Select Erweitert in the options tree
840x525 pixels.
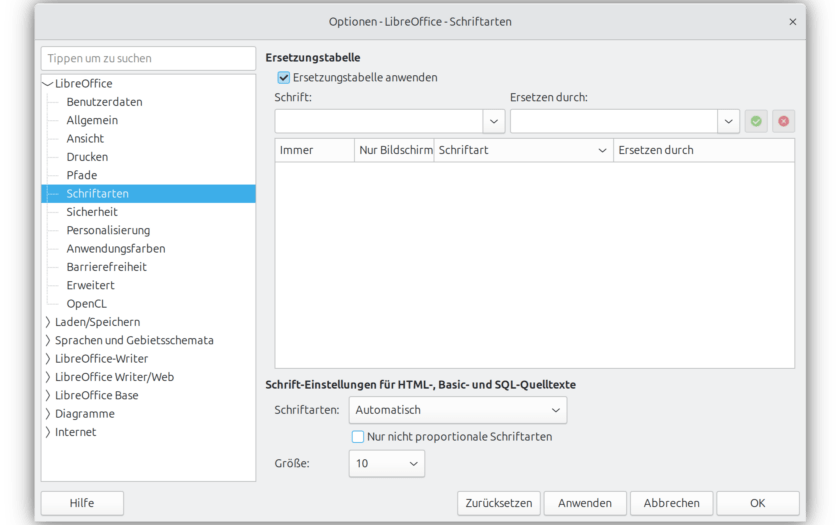tap(91, 286)
